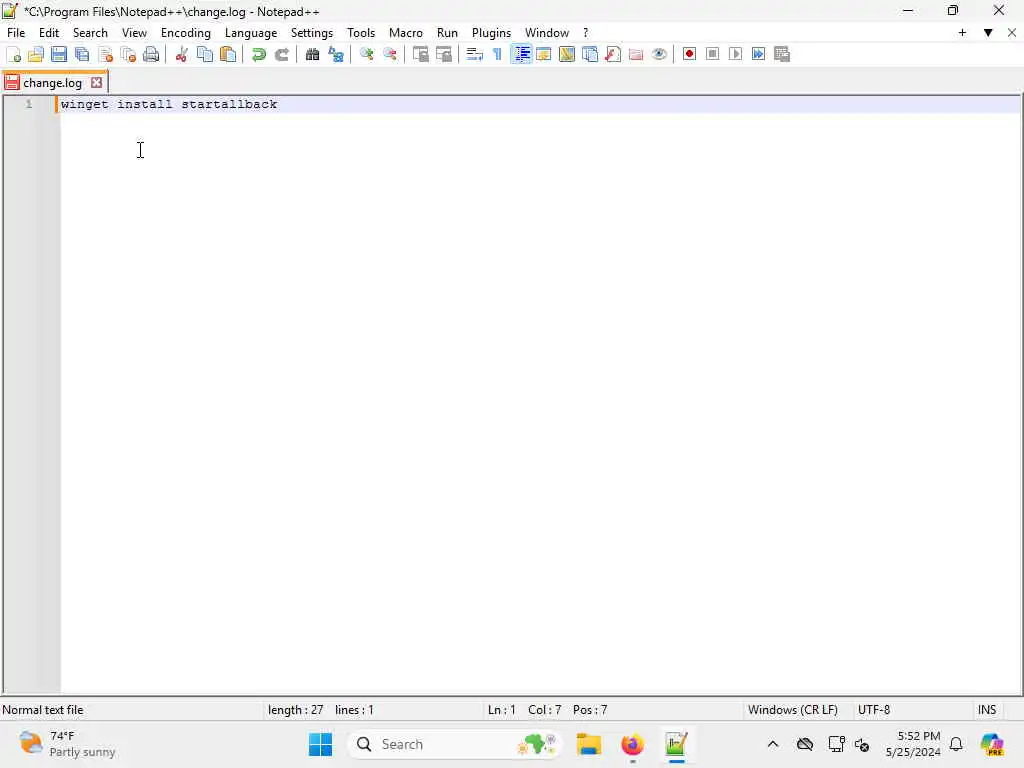Open the tab list dropdown triangle
1024x768 pixels.
988,33
